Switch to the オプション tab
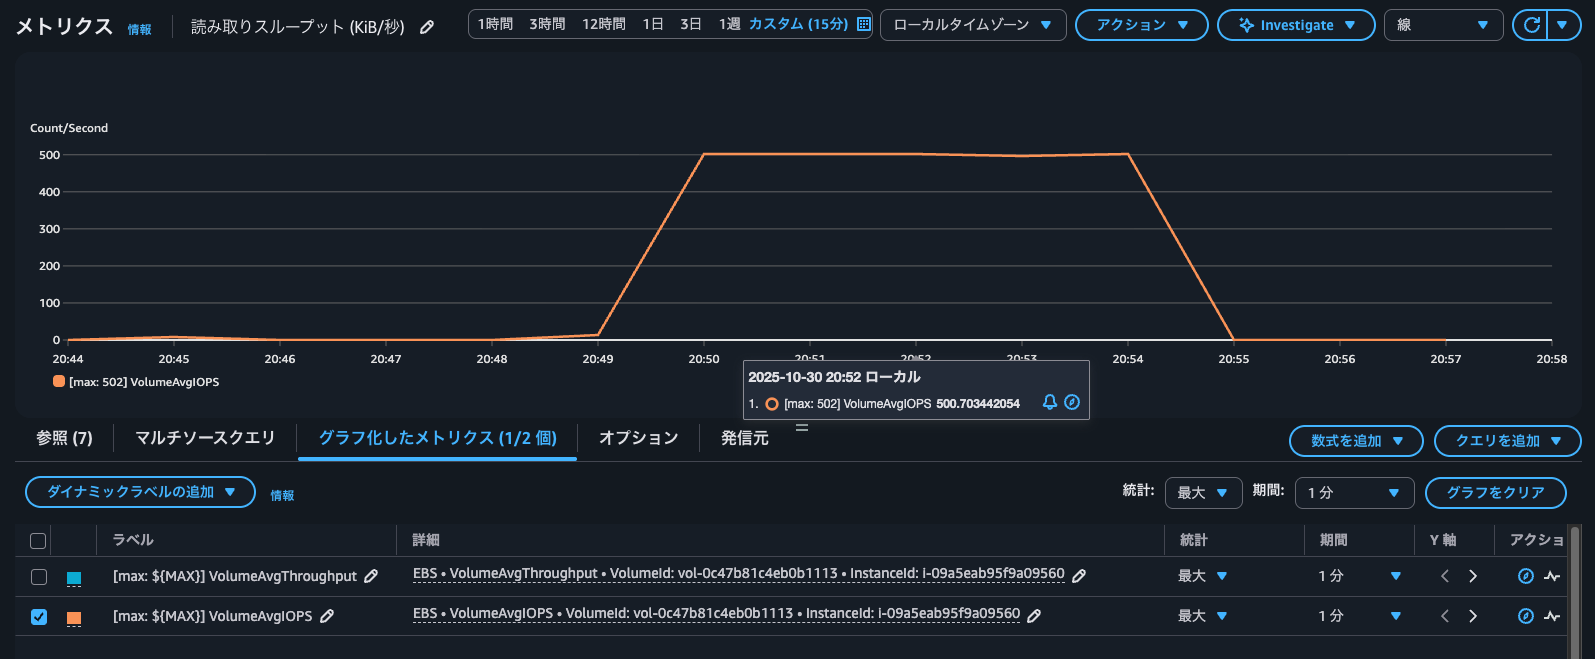The width and height of the screenshot is (1595, 659). click(x=638, y=438)
